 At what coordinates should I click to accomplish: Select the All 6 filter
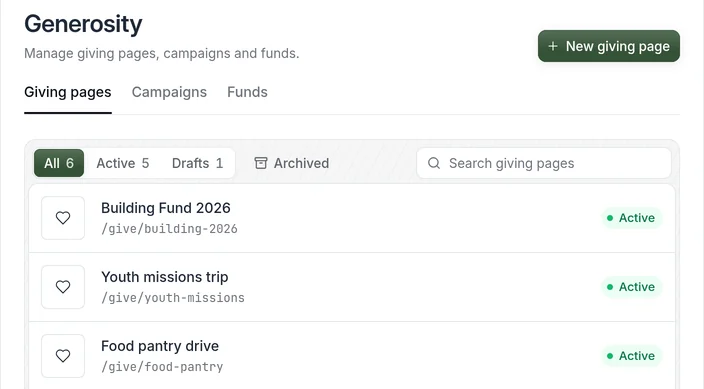click(59, 163)
